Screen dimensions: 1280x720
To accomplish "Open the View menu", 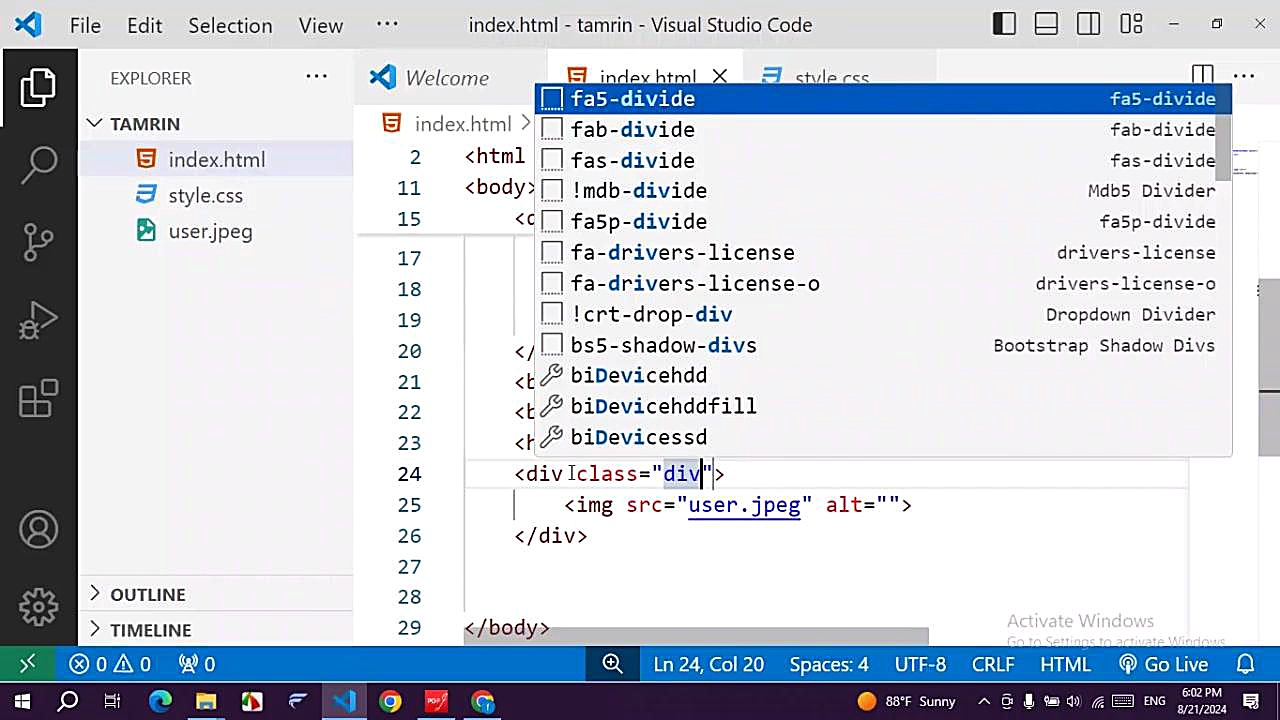I will coord(321,25).
